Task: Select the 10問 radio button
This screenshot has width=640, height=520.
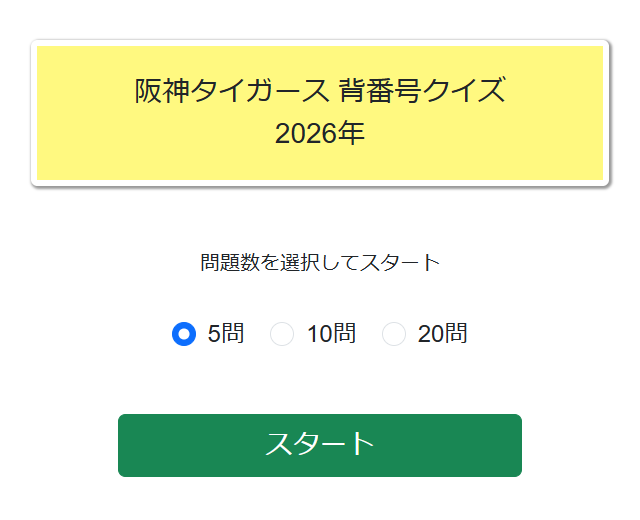Action: [x=283, y=334]
